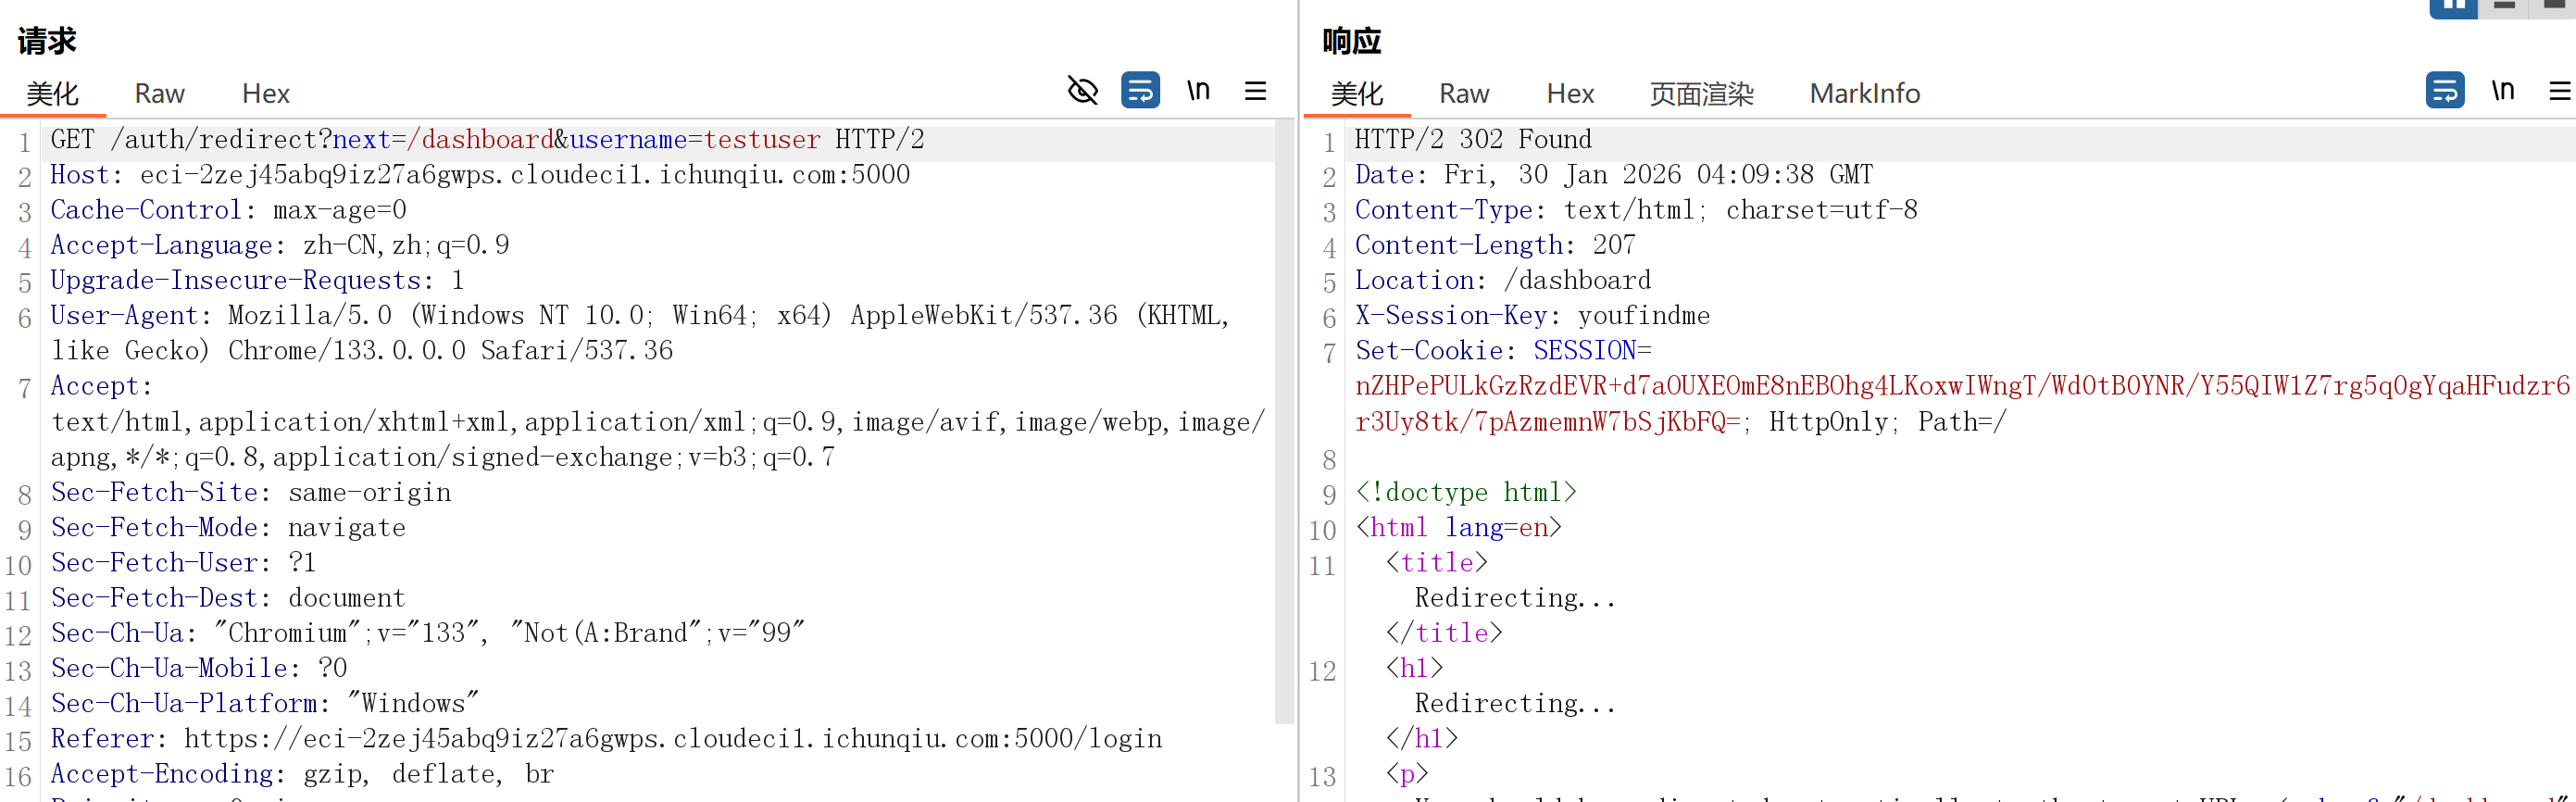
Task: Select the request 美化 tab
Action: click(52, 94)
